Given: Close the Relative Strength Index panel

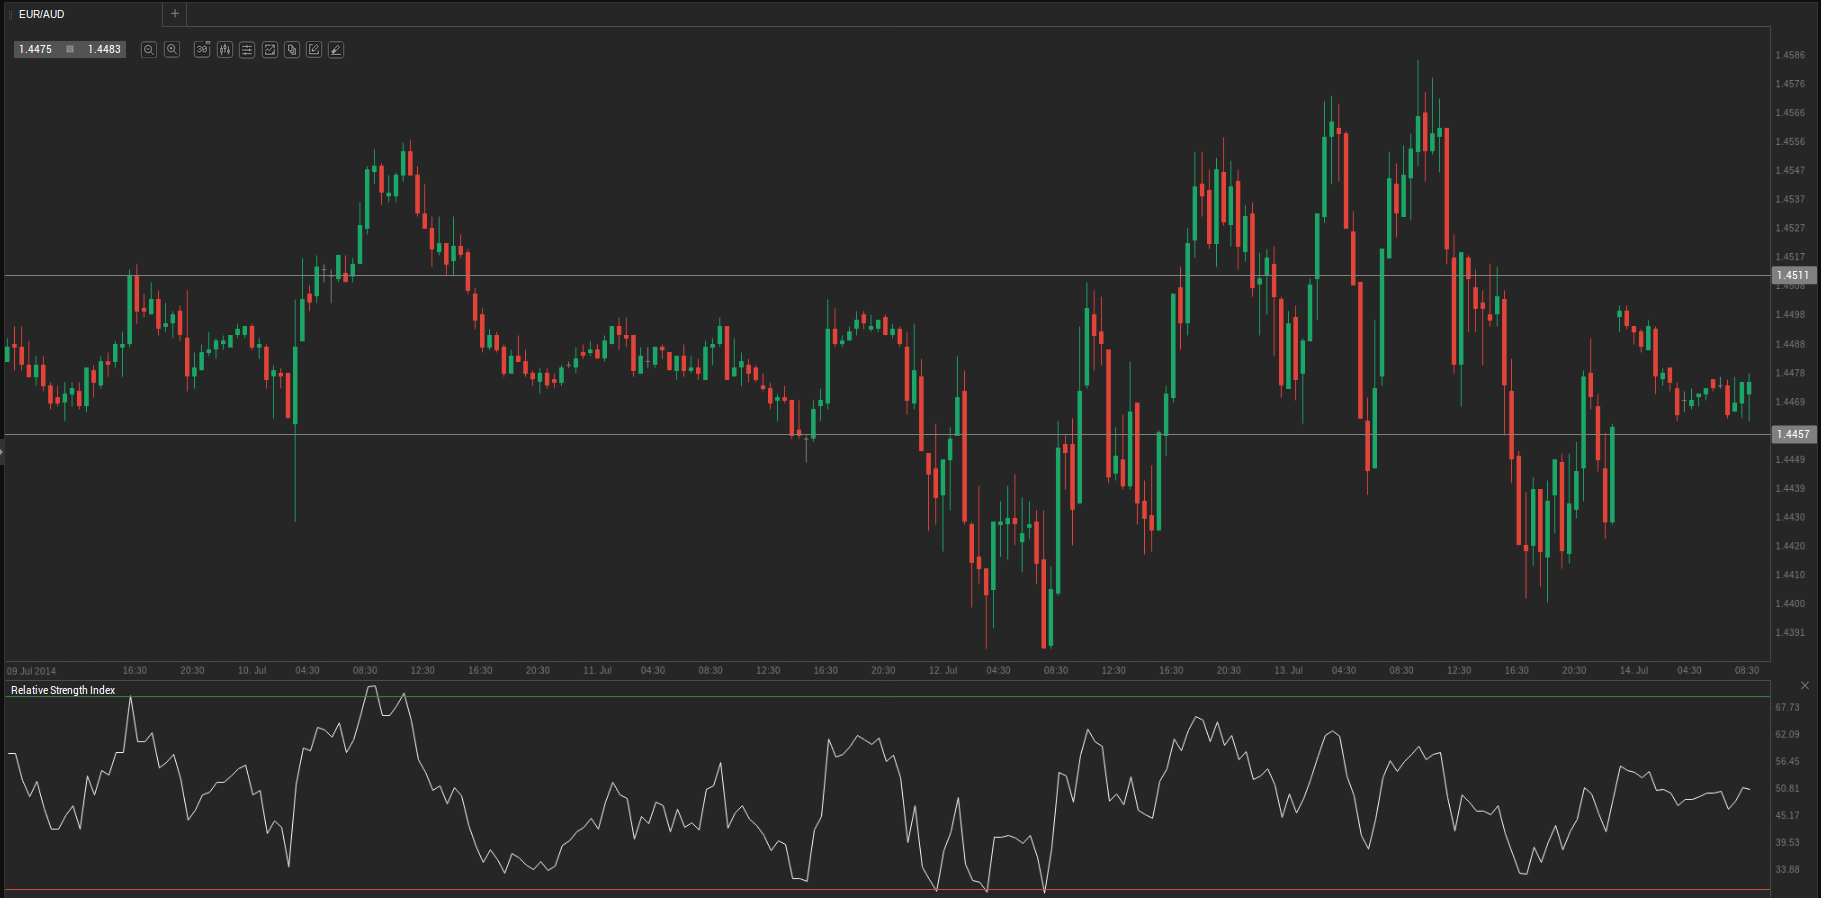Looking at the screenshot, I should (x=1805, y=685).
